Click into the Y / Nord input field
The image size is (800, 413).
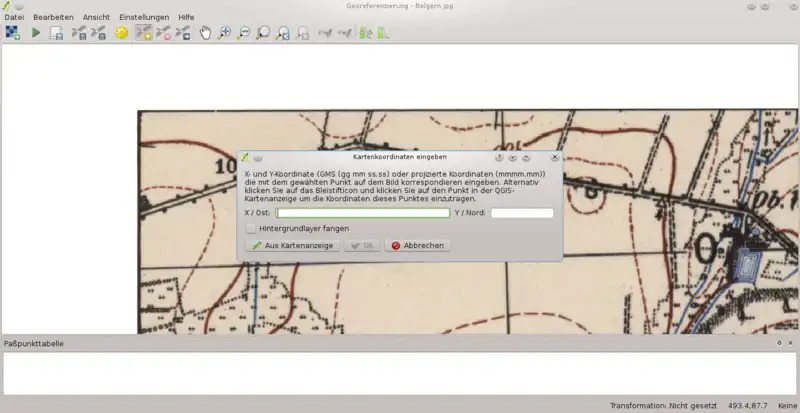(x=521, y=213)
